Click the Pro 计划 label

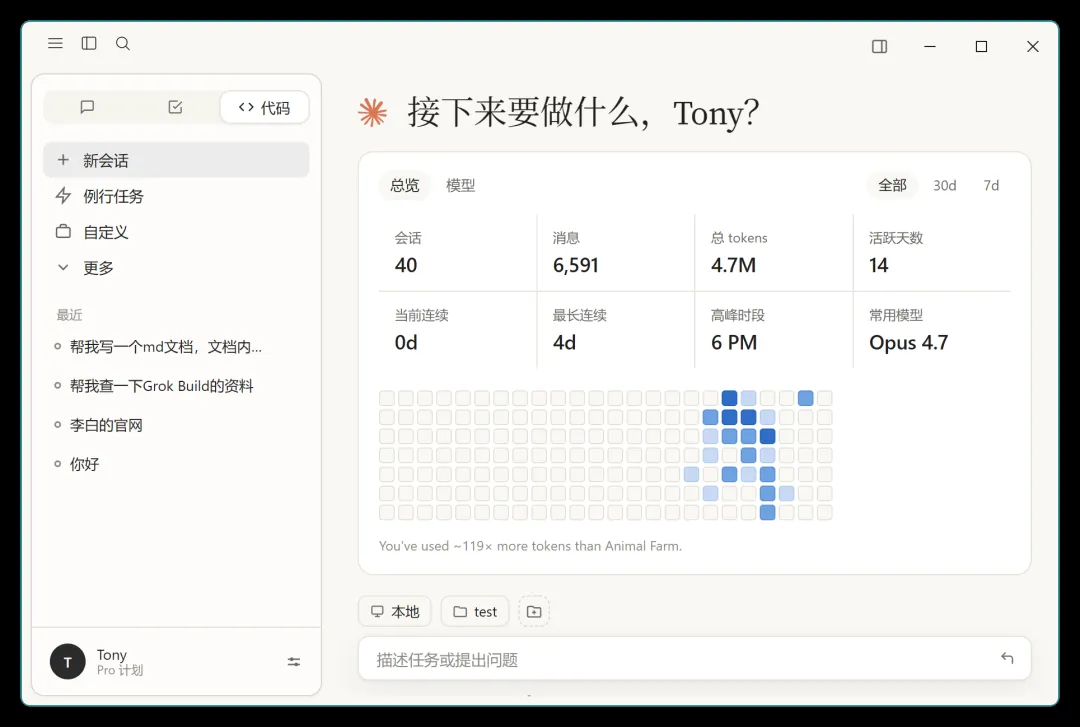pos(120,670)
